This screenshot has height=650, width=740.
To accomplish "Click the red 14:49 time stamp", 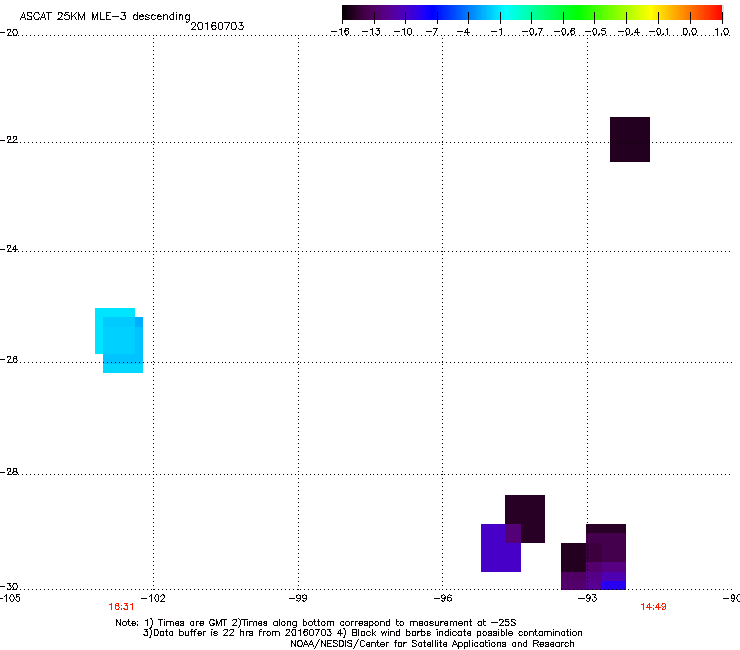I will point(653,607).
